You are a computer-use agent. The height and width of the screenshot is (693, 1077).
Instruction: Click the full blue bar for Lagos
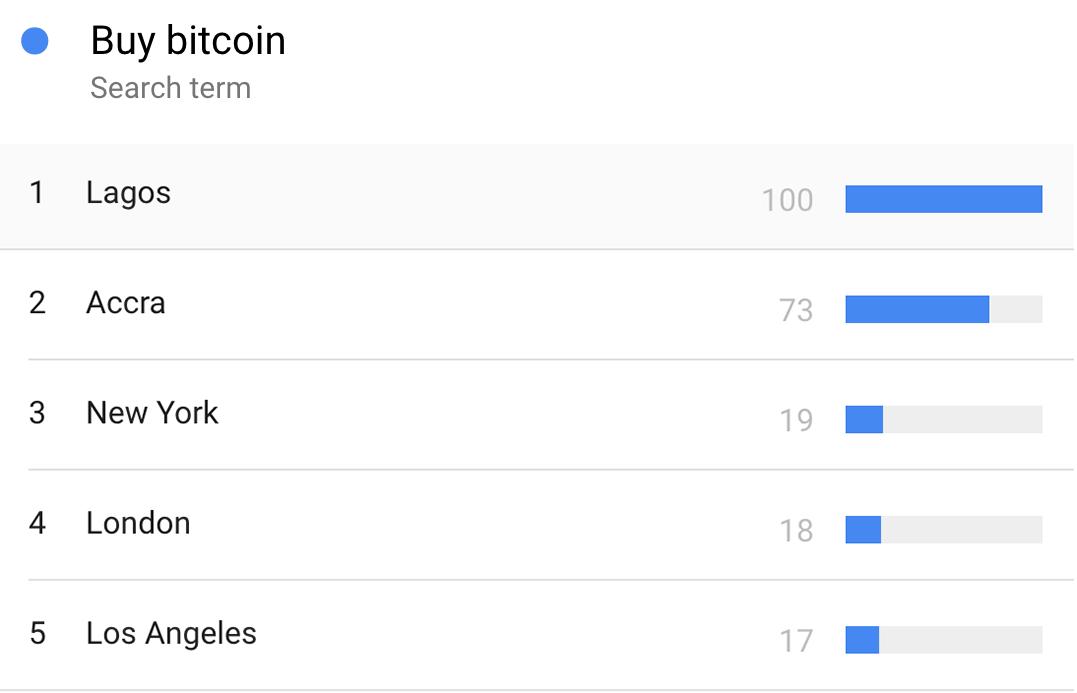coord(943,199)
